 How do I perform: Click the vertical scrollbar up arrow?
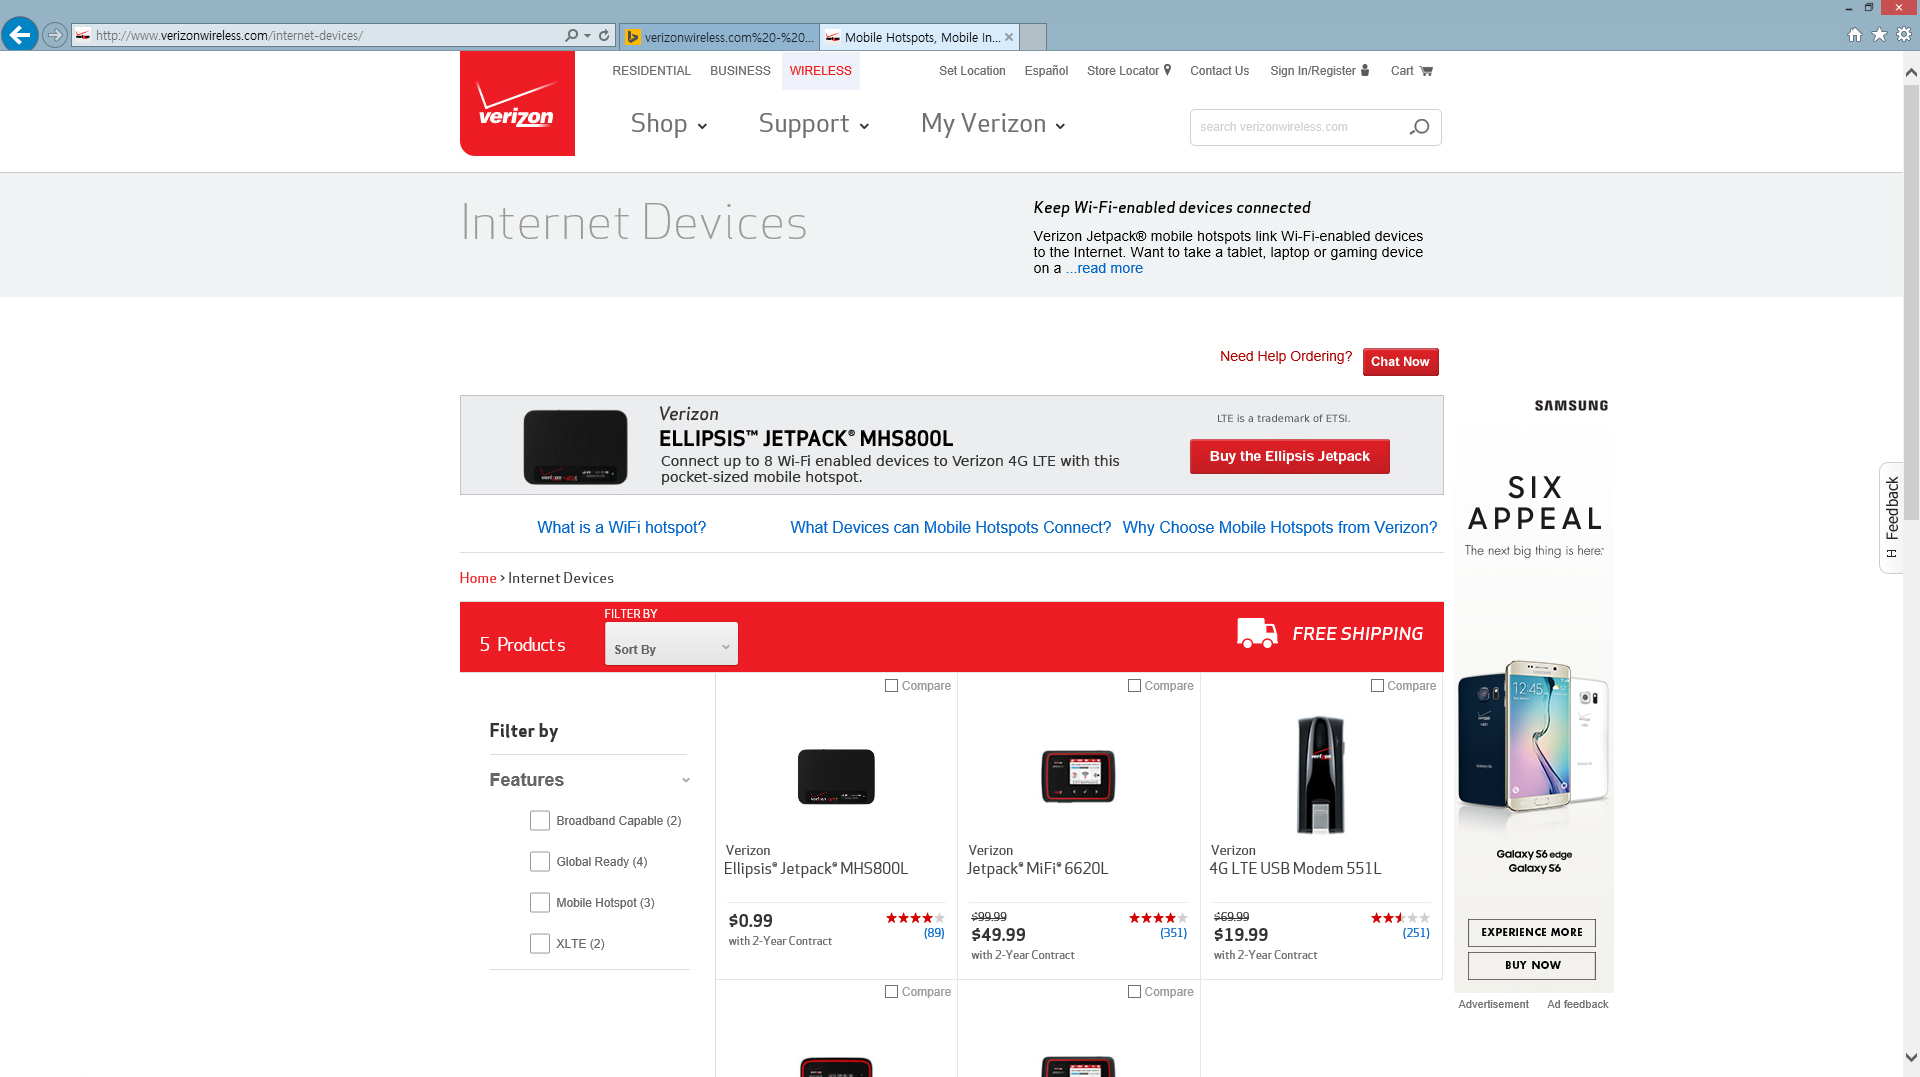pos(1911,72)
